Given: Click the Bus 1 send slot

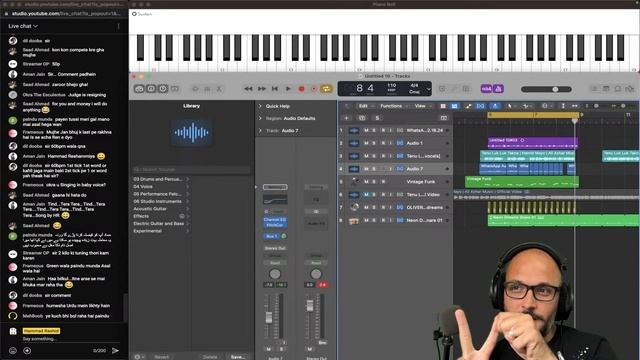Looking at the screenshot, I should tap(271, 236).
